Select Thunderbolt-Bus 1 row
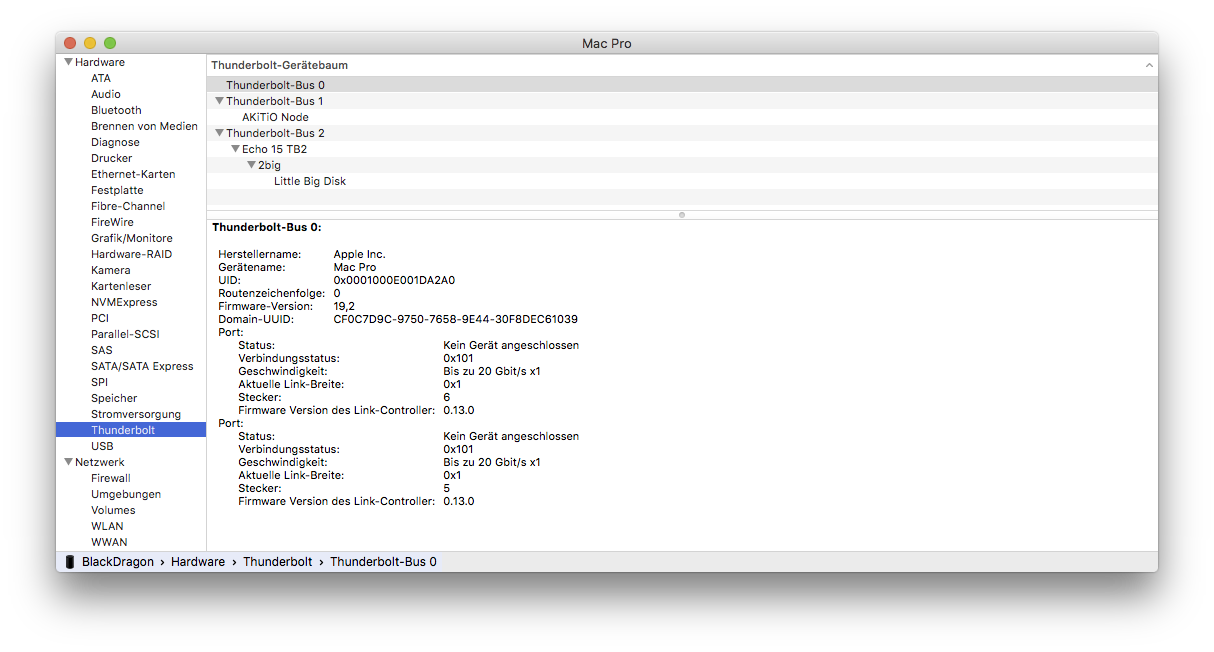The width and height of the screenshot is (1214, 652). coord(682,101)
